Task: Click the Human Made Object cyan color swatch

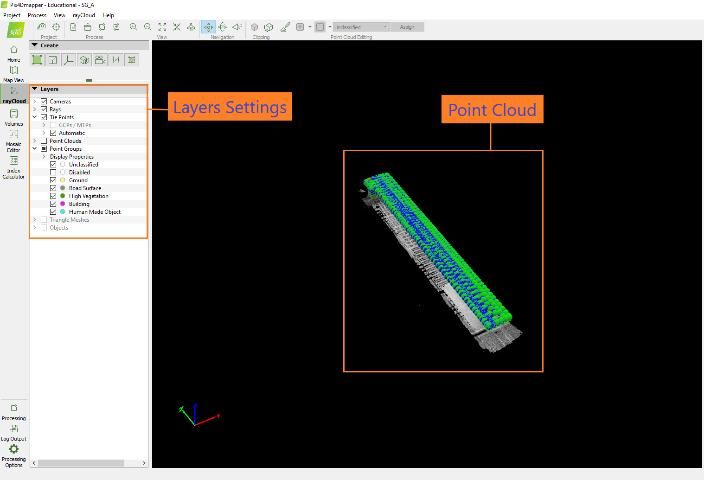Action: pyautogui.click(x=63, y=212)
